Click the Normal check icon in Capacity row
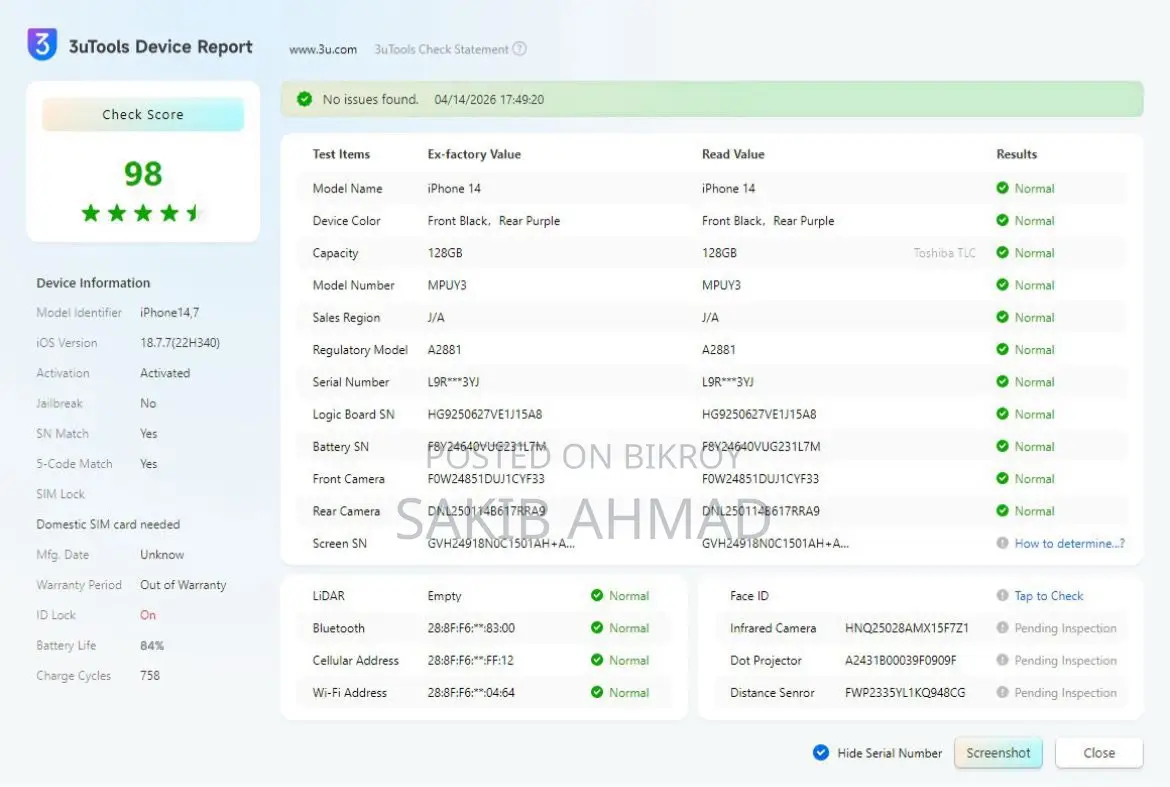1170x787 pixels. 1002,252
